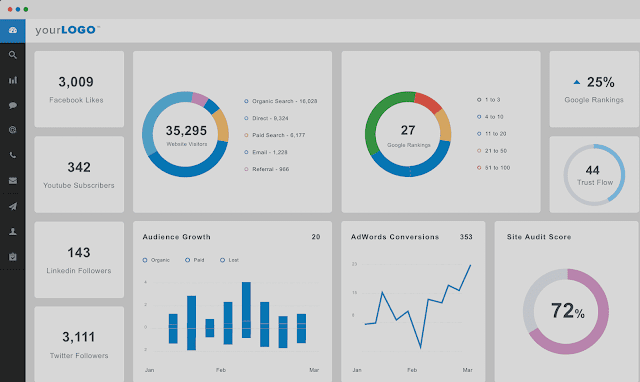
Task: Toggle the Direct legend entry
Action: click(x=266, y=118)
